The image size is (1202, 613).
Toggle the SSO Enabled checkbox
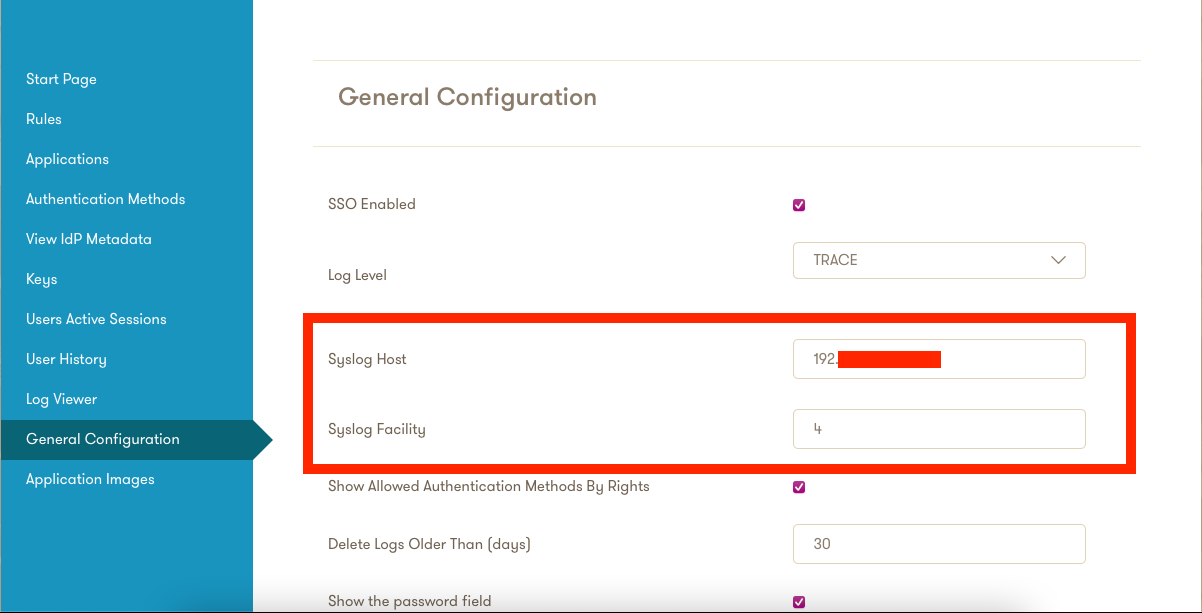coord(799,205)
